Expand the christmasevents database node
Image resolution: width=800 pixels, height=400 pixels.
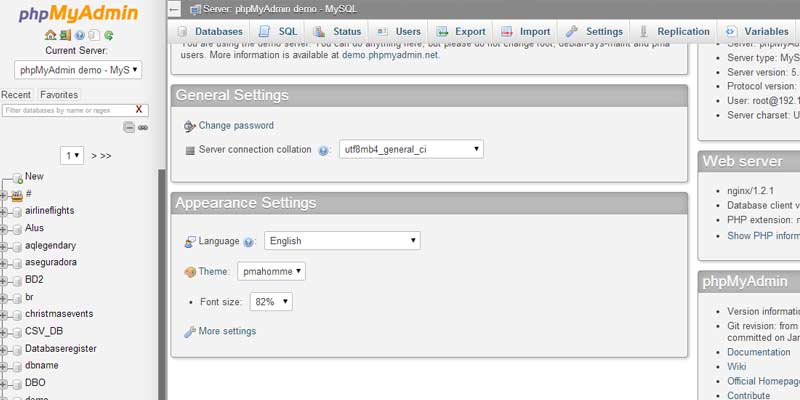[3, 315]
